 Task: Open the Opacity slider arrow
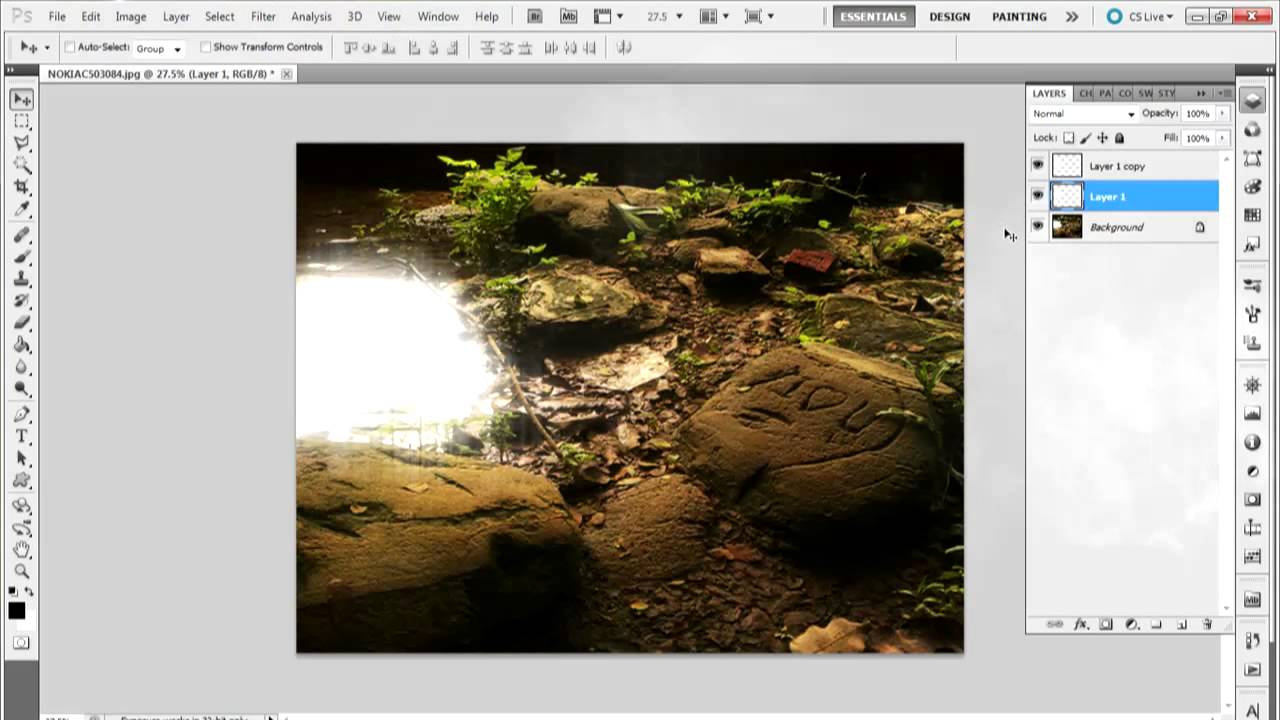coord(1222,114)
